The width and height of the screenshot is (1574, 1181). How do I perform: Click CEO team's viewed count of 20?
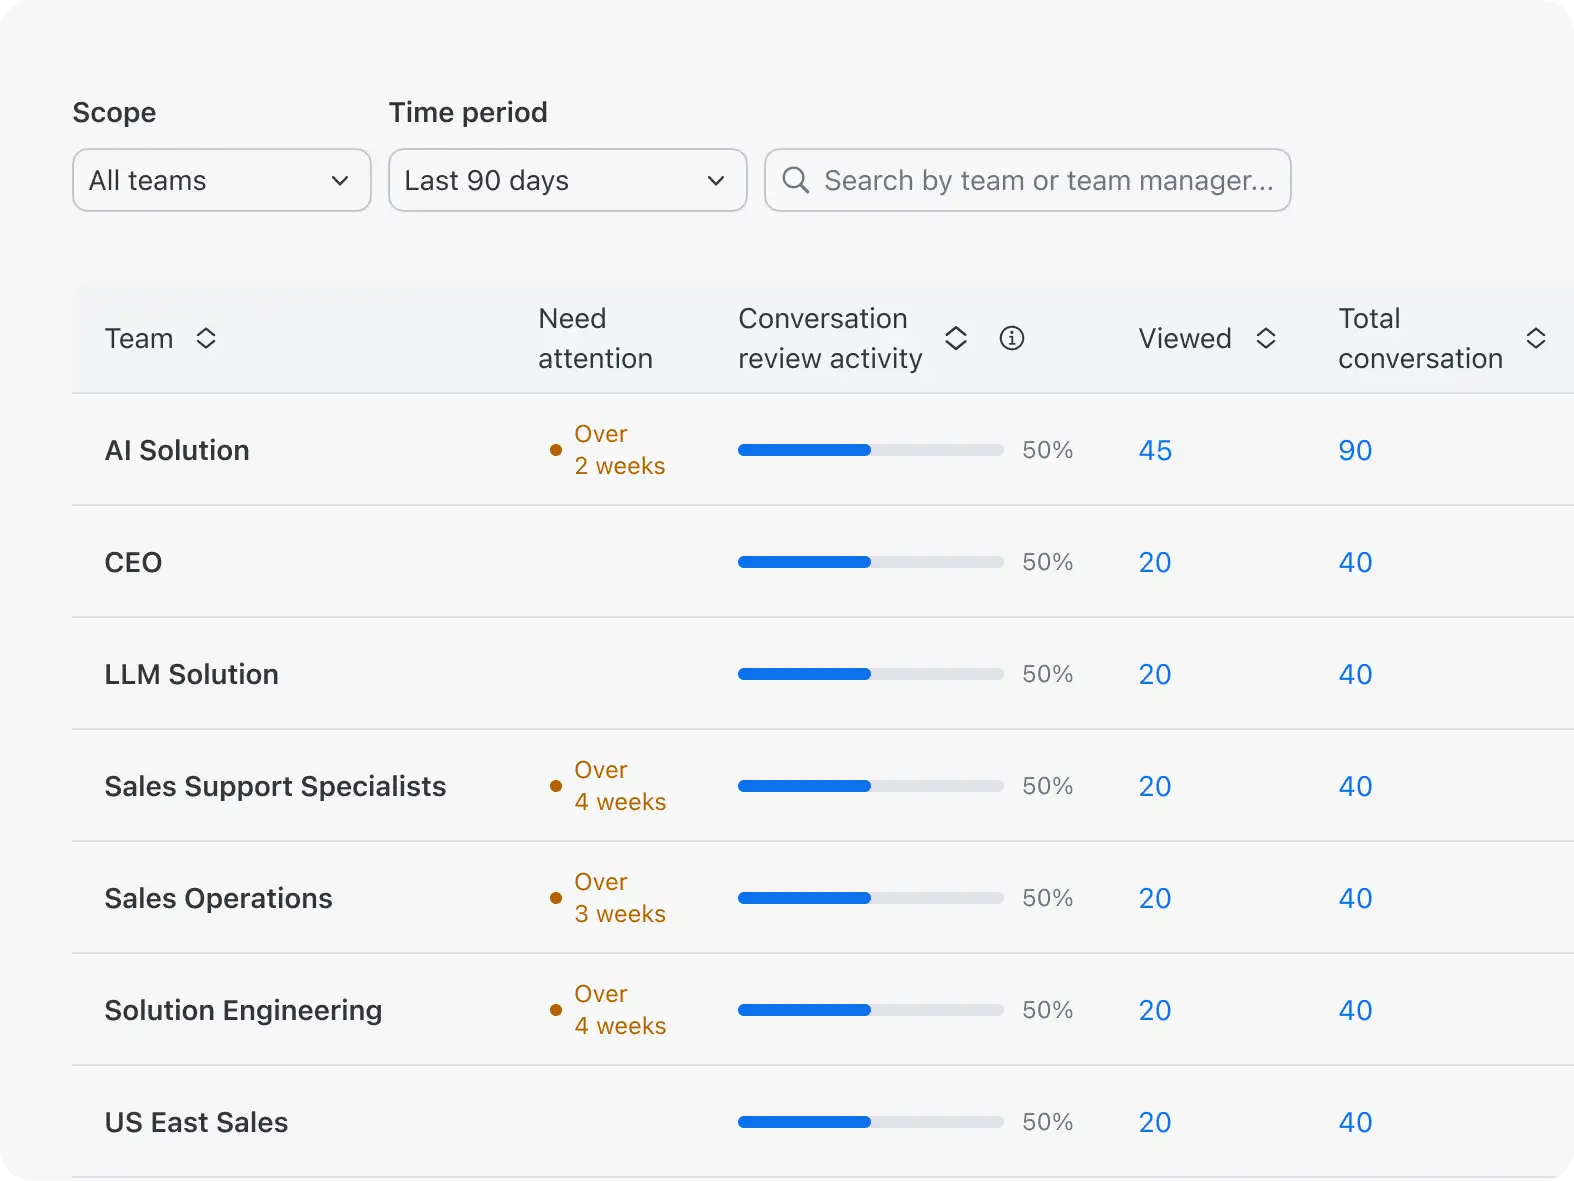point(1155,562)
